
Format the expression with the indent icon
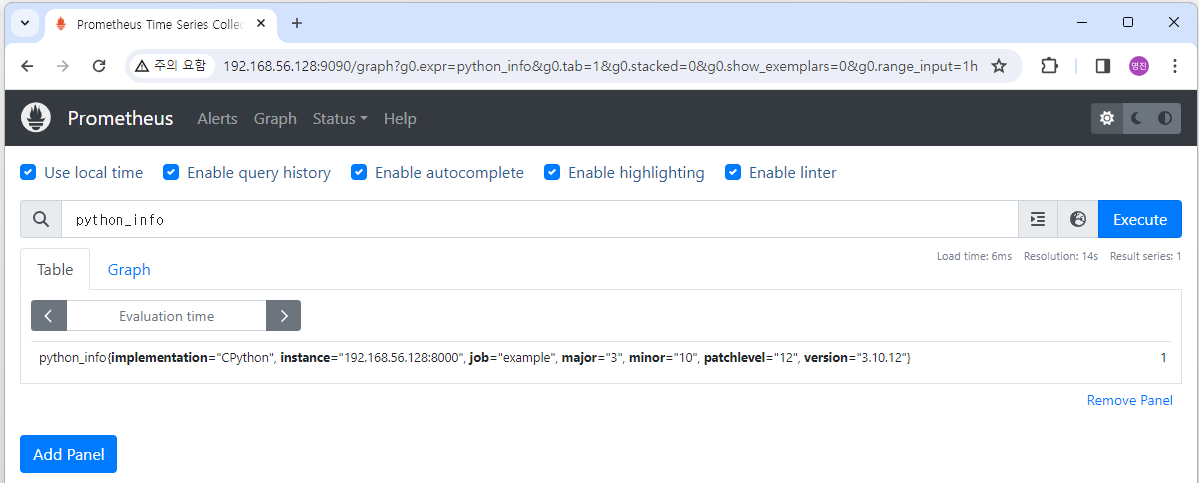pyautogui.click(x=1038, y=219)
